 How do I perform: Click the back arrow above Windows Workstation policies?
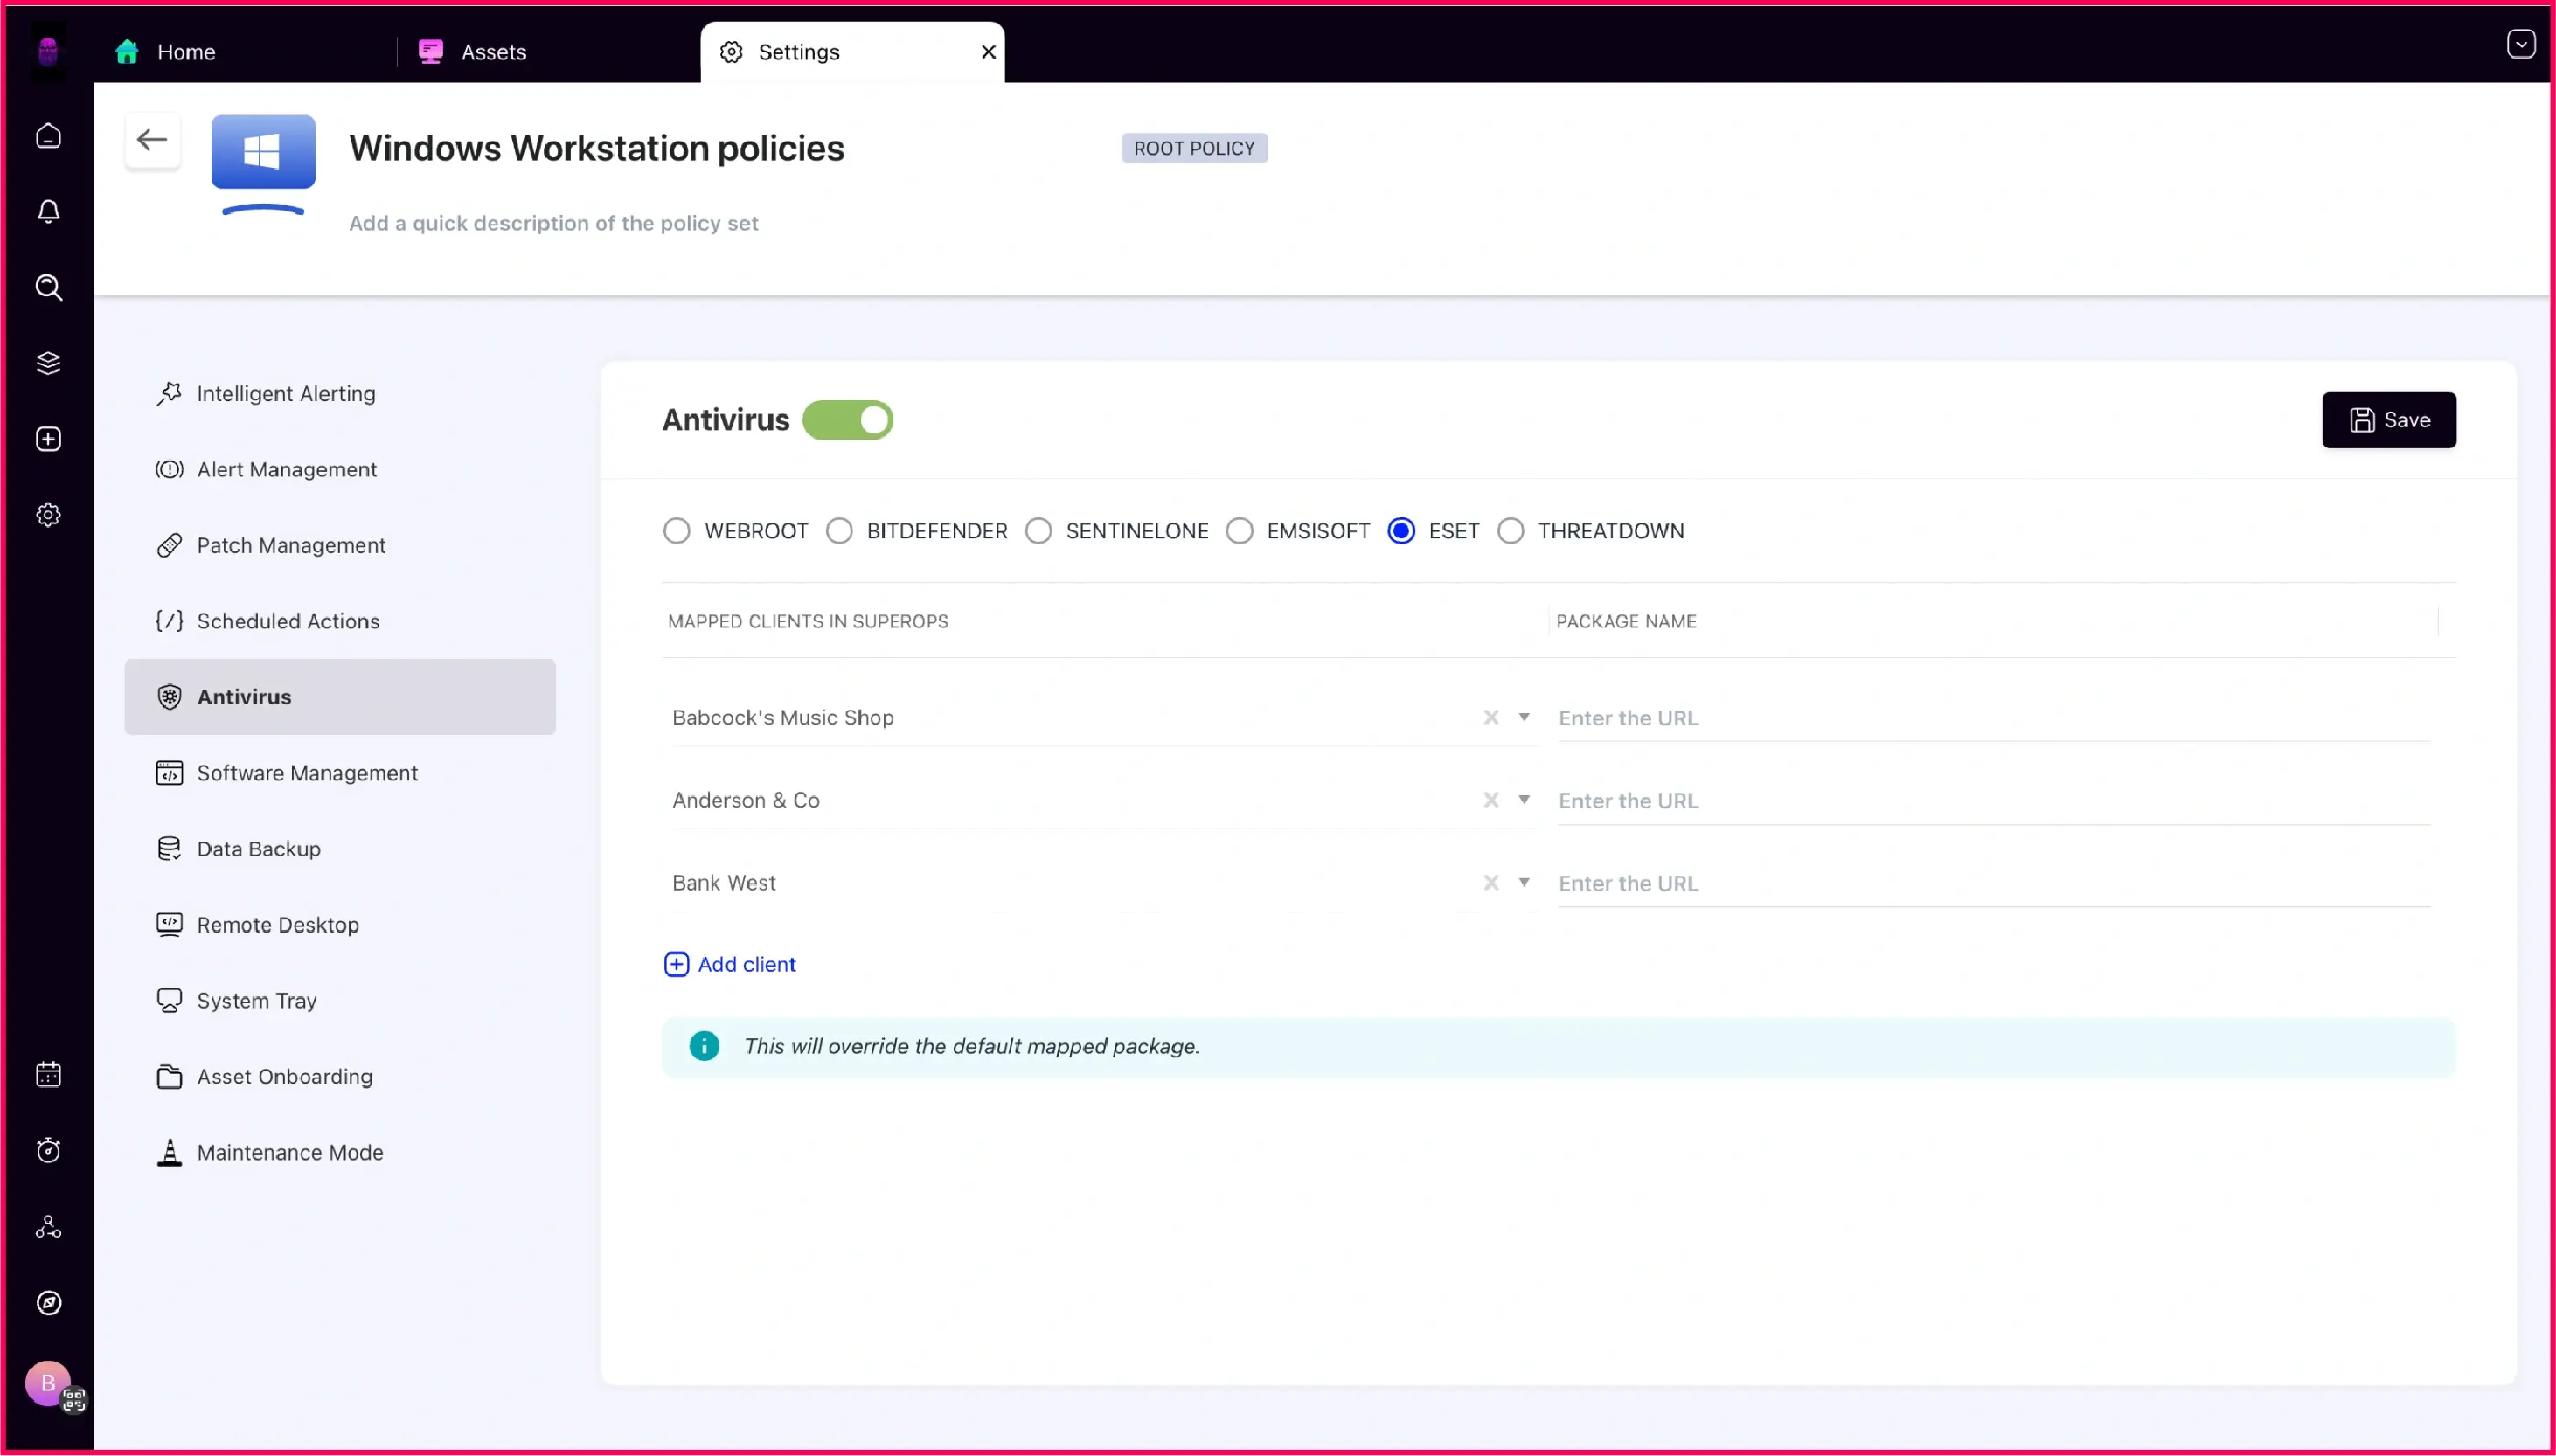151,139
